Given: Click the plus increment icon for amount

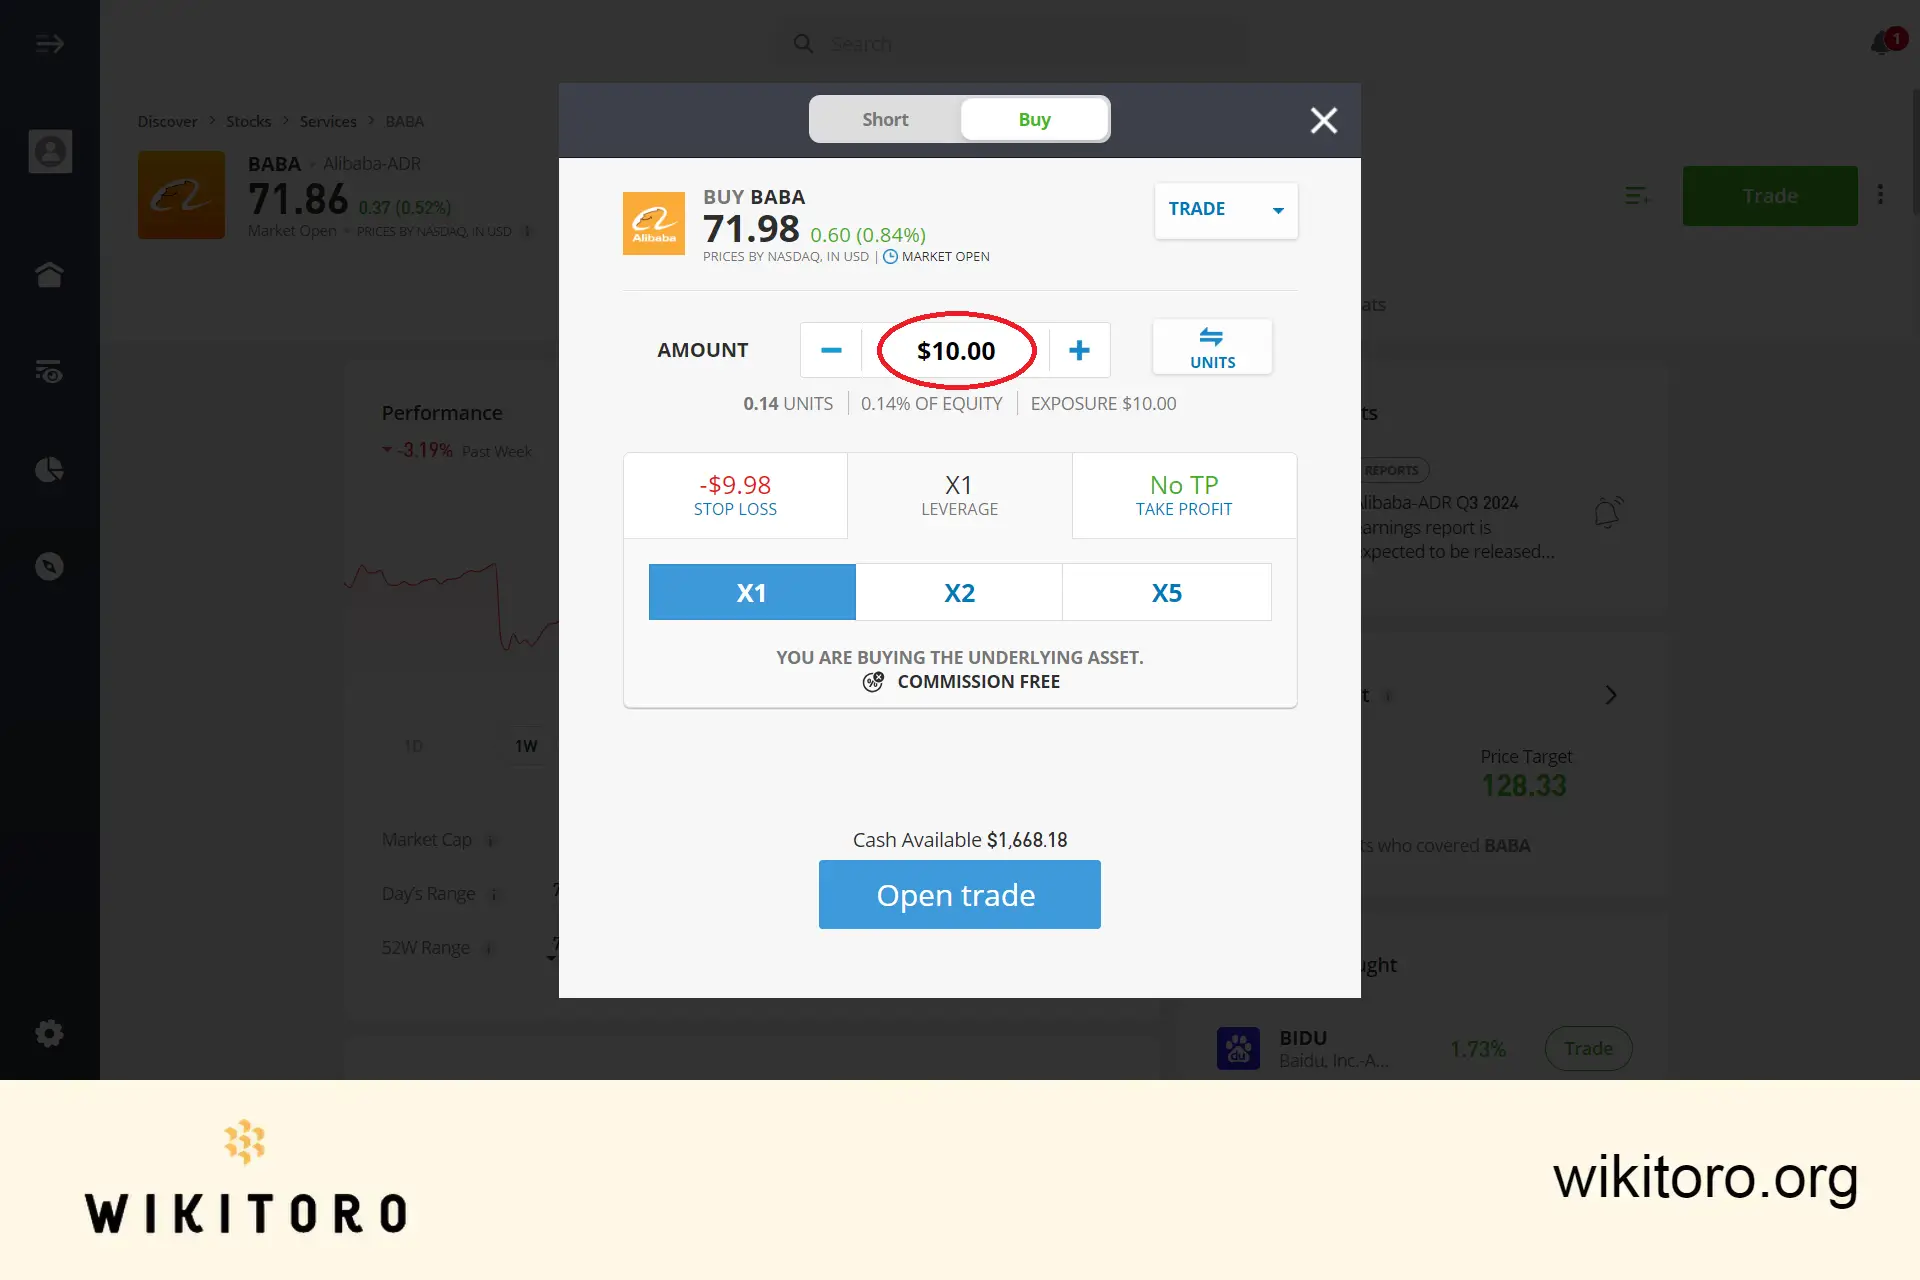Looking at the screenshot, I should coord(1079,350).
